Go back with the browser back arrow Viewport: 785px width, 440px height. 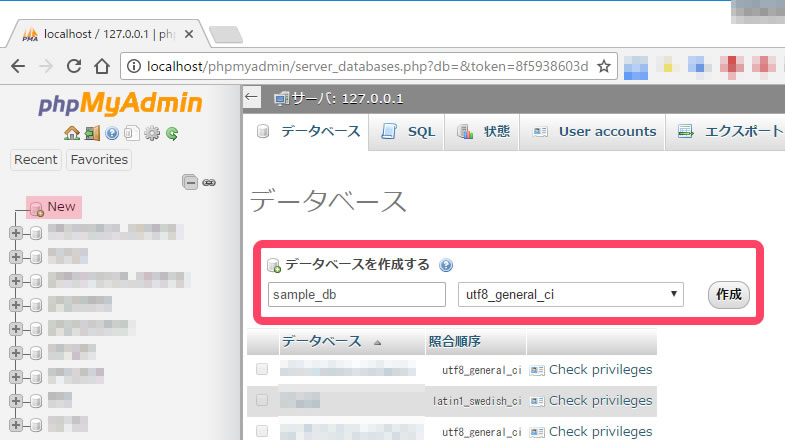[18, 66]
